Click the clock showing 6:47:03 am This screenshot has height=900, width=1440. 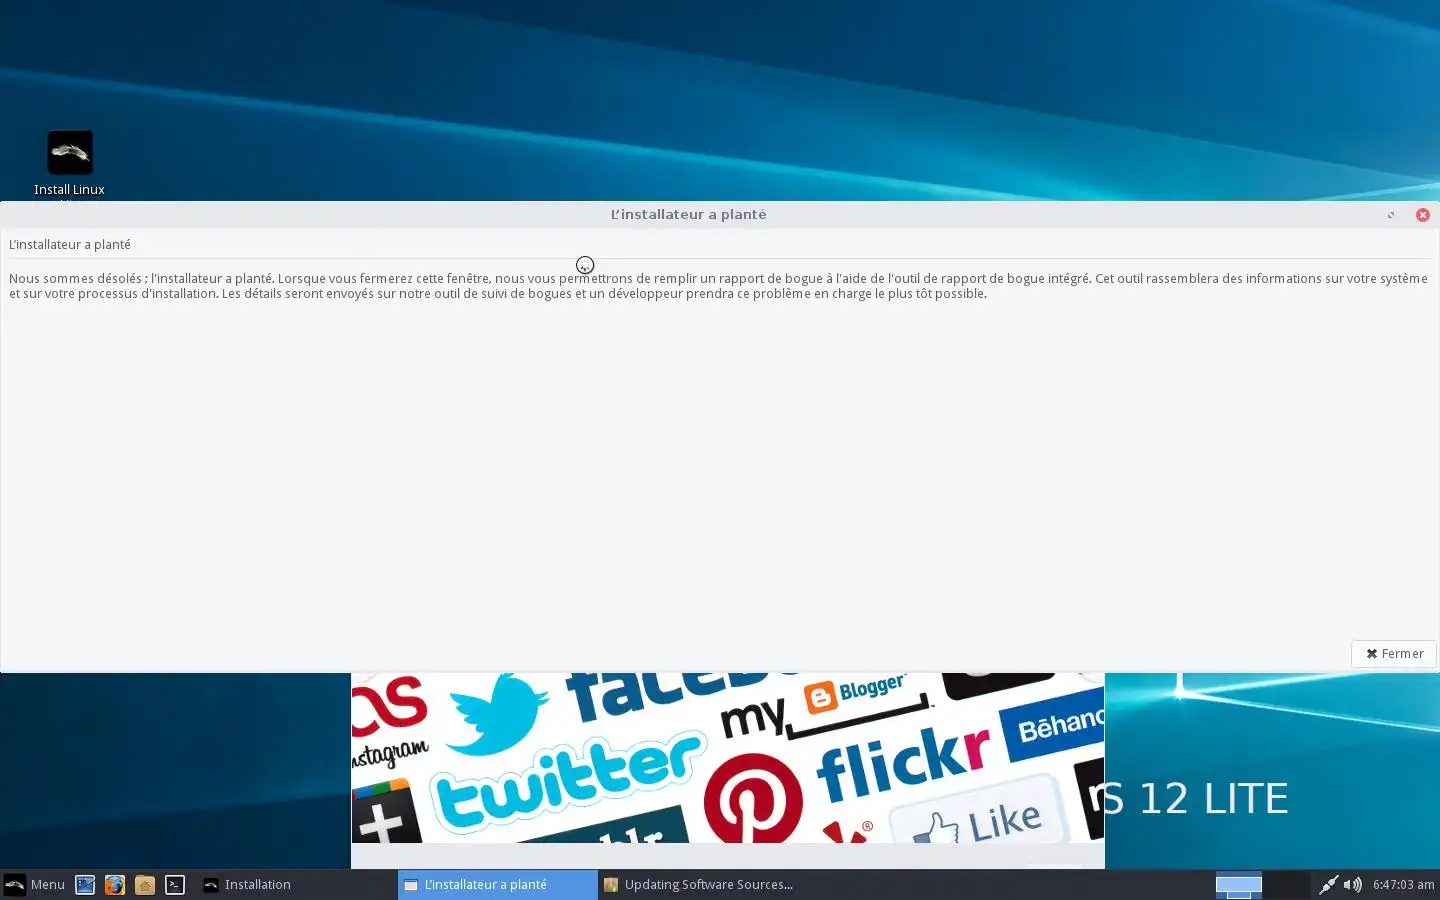[1403, 884]
